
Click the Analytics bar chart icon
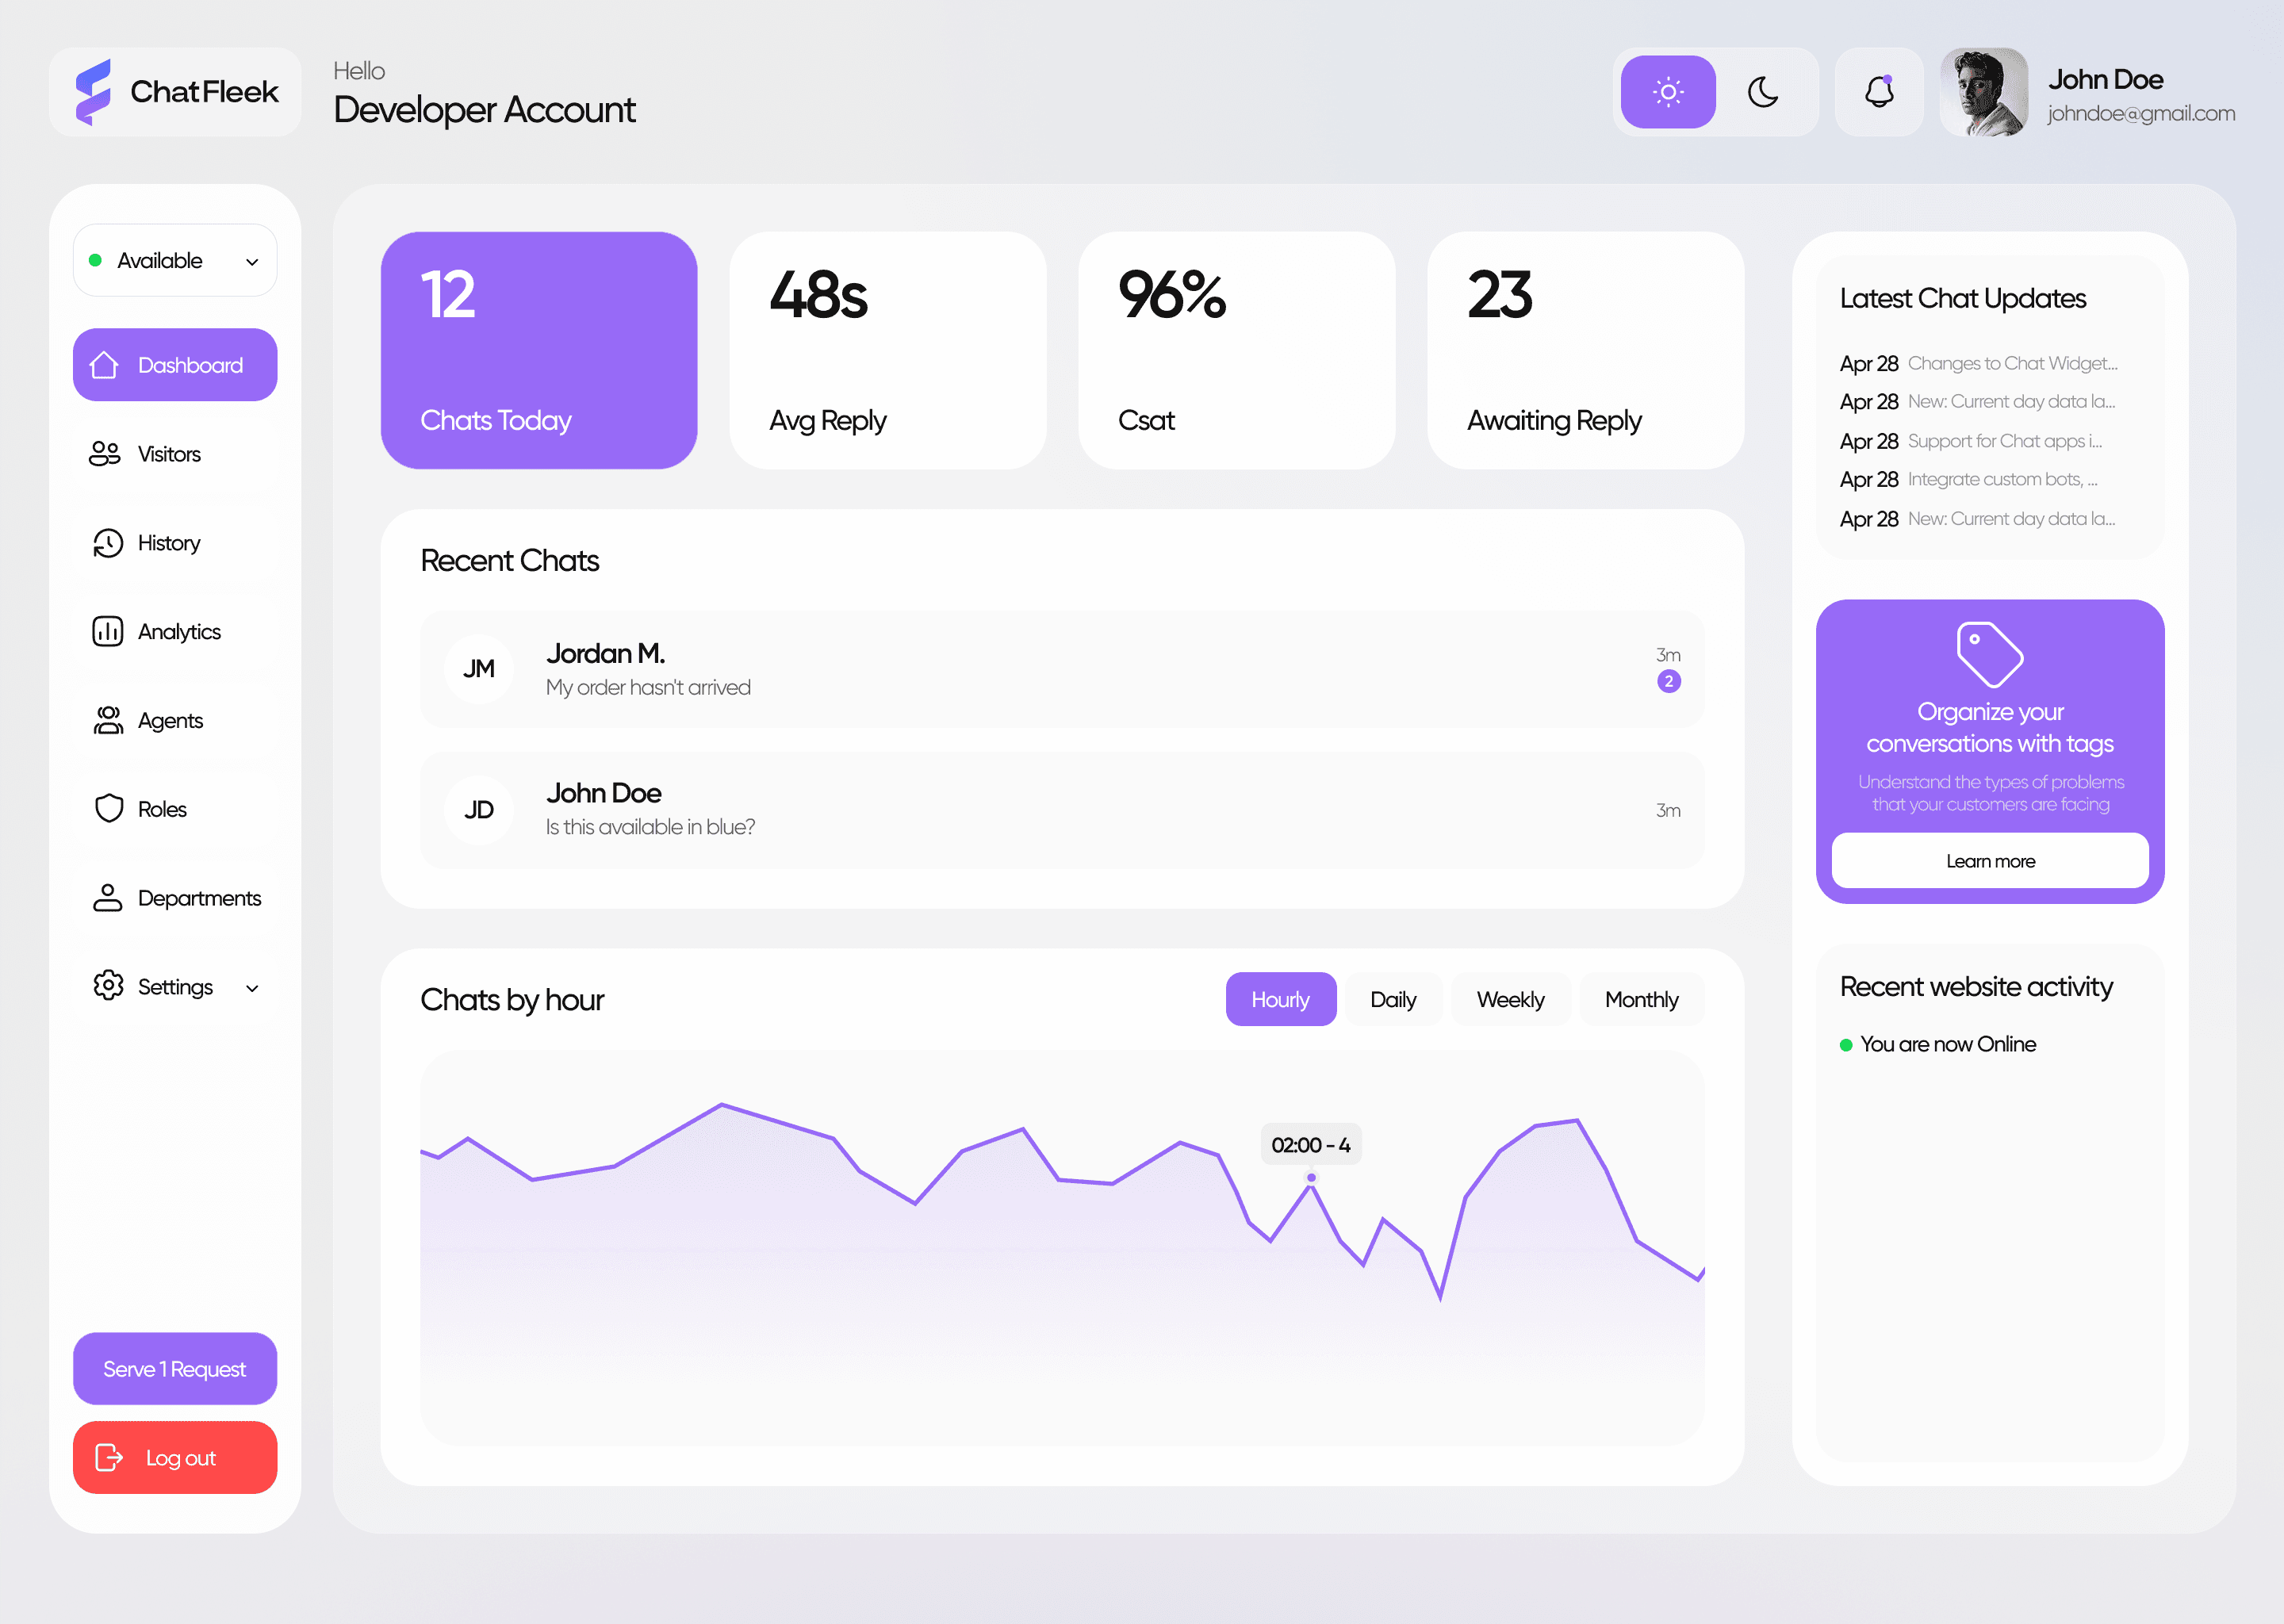tap(107, 632)
